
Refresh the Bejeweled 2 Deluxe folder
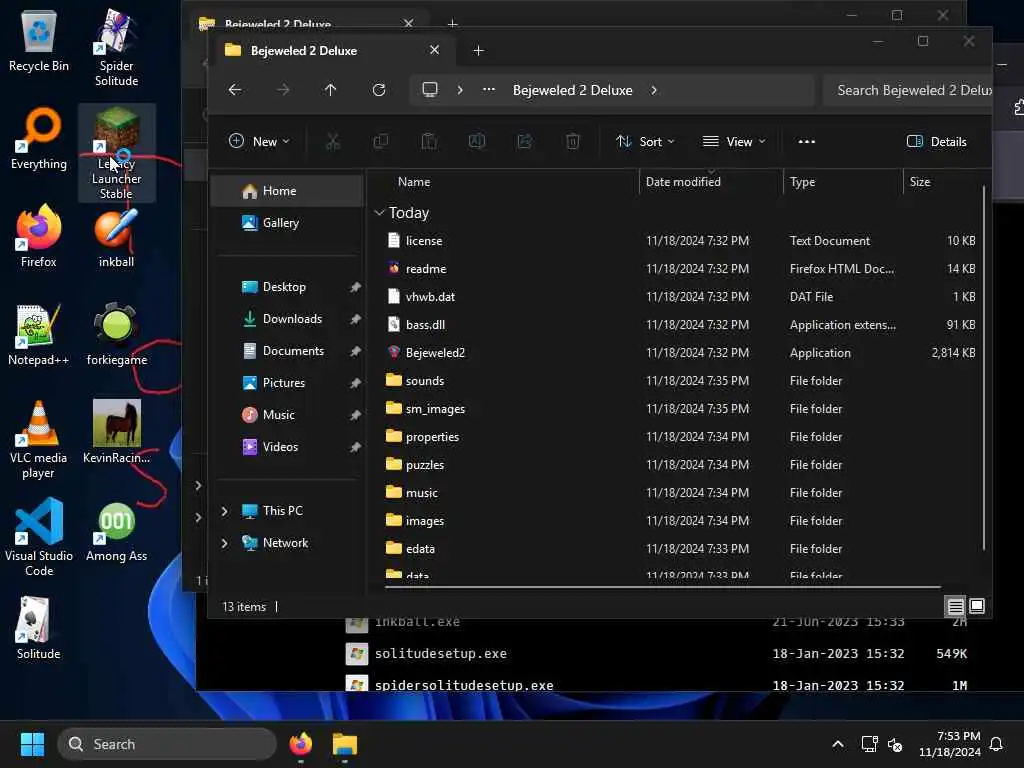click(x=379, y=90)
